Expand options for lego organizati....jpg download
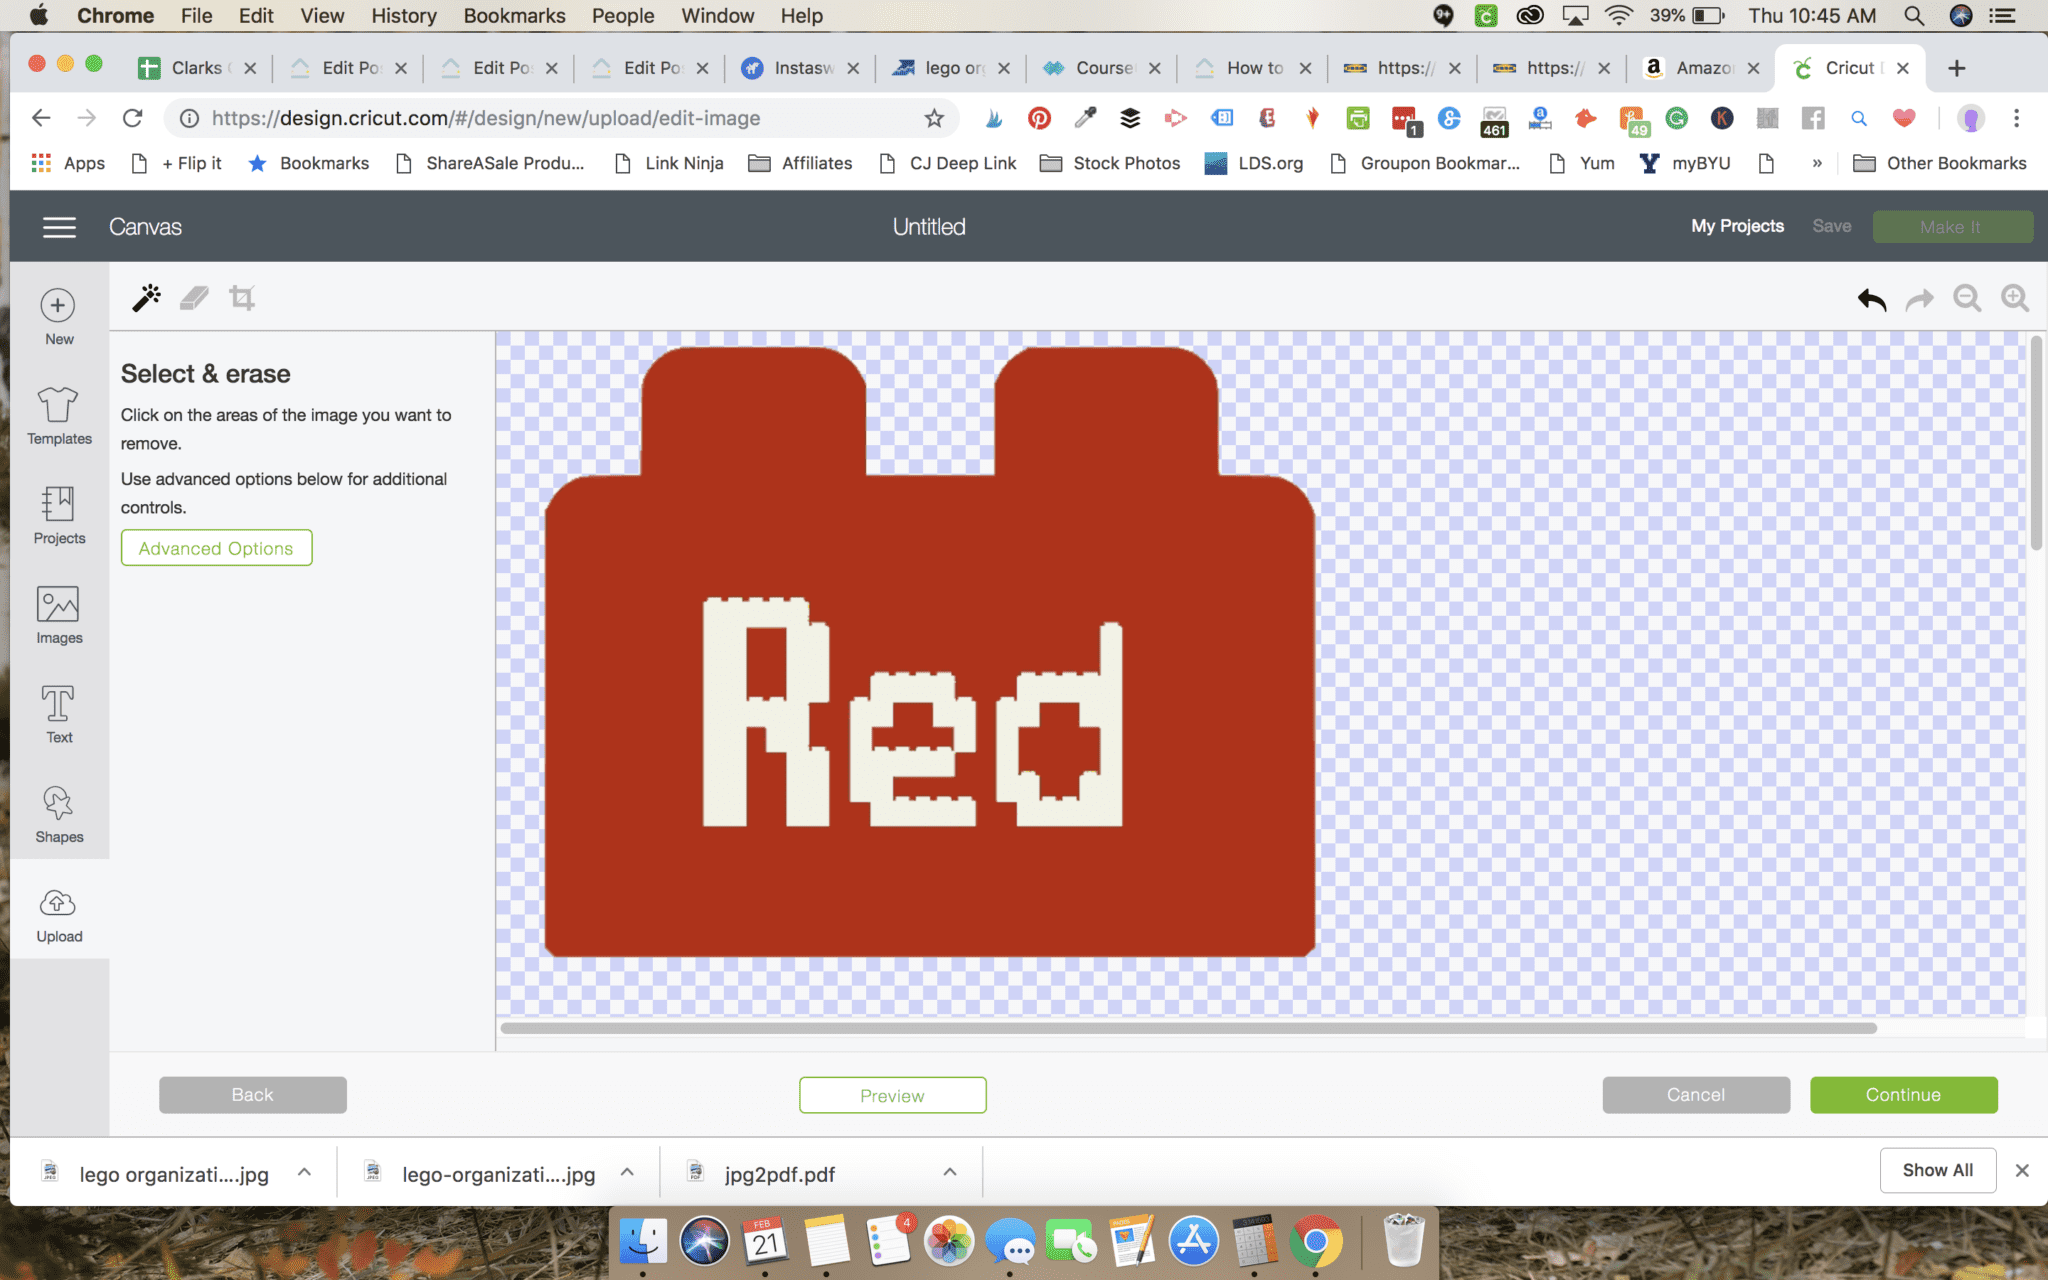The width and height of the screenshot is (2048, 1280). click(304, 1172)
